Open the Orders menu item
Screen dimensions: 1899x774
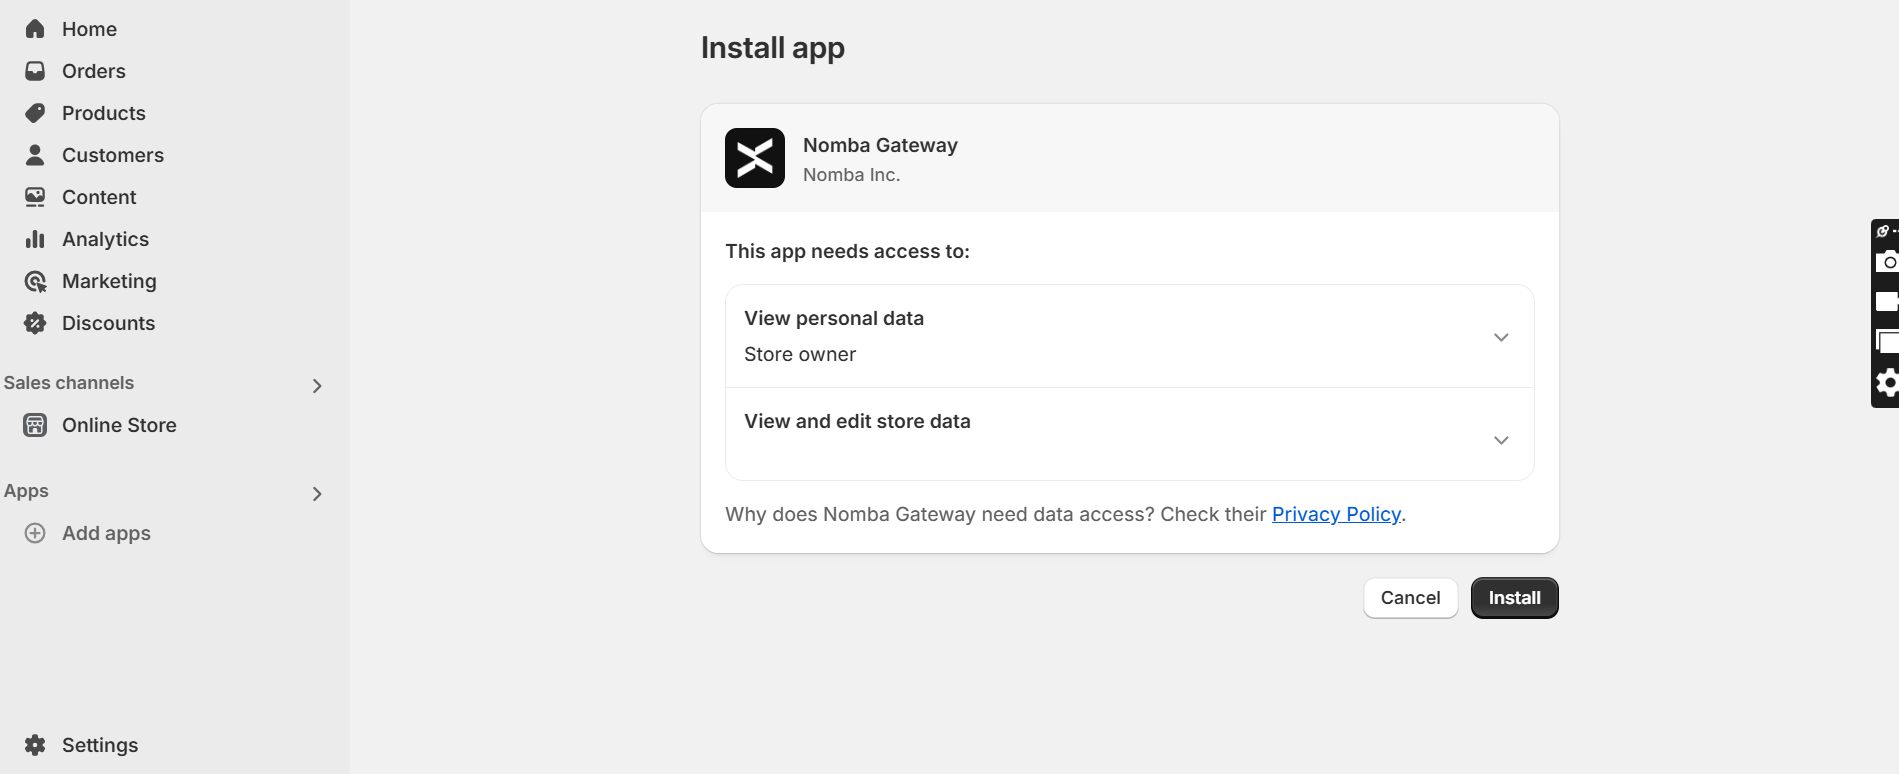(94, 71)
